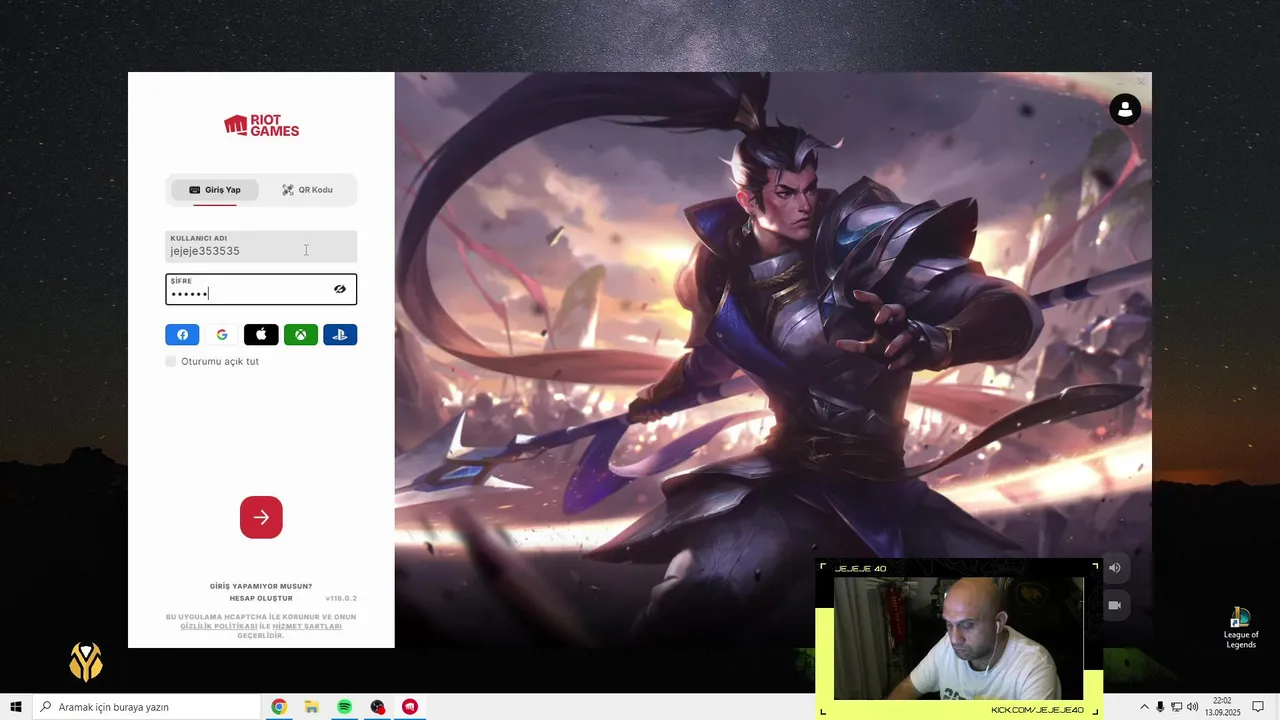The image size is (1280, 720).
Task: Open the Hizmet Şartları link
Action: coord(307,626)
